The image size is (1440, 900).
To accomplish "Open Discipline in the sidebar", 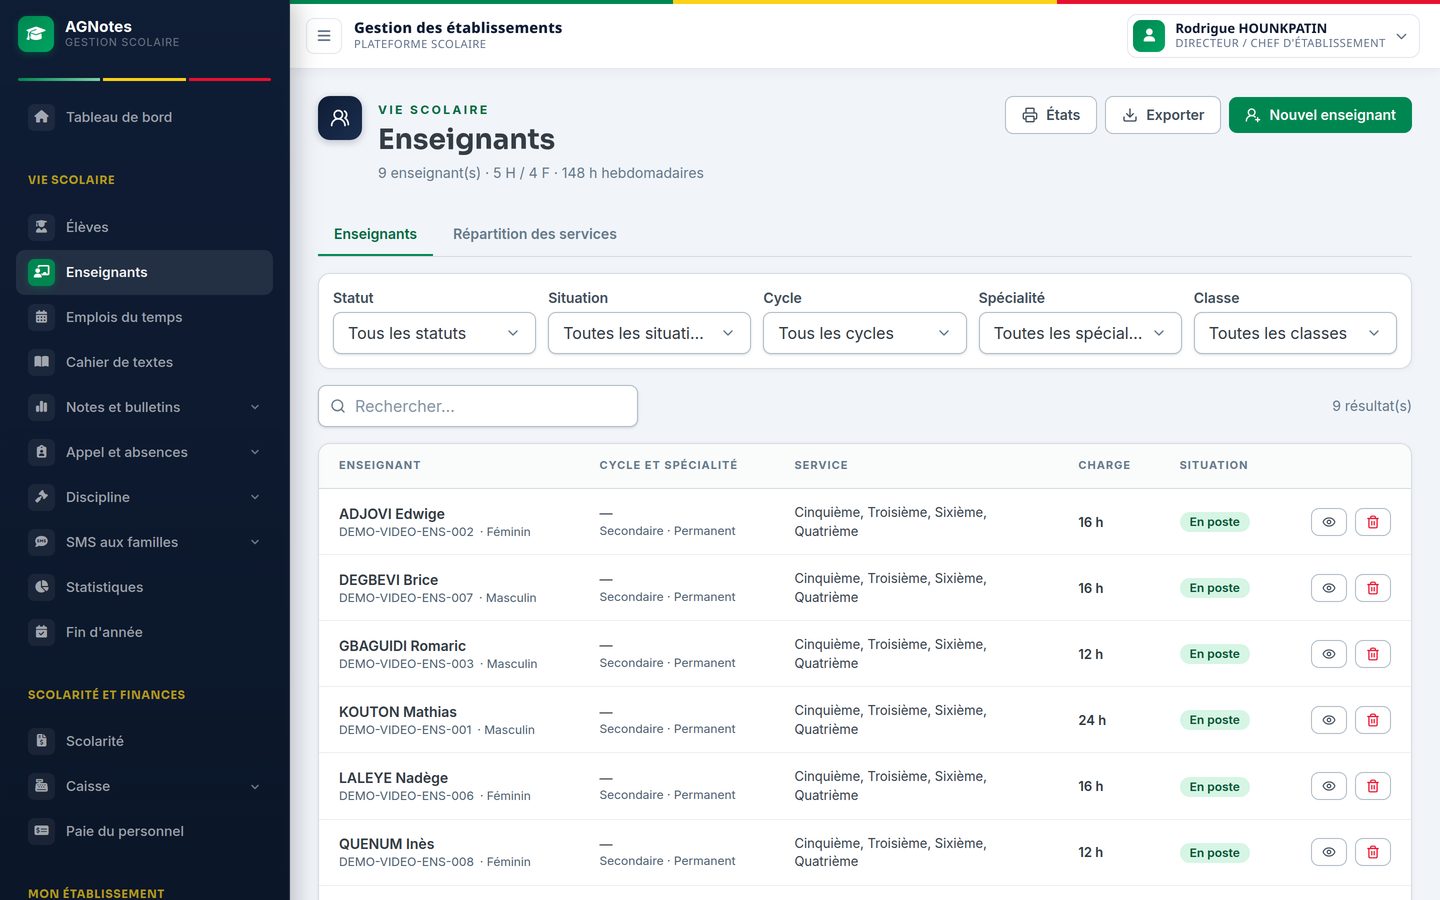I will pyautogui.click(x=144, y=497).
